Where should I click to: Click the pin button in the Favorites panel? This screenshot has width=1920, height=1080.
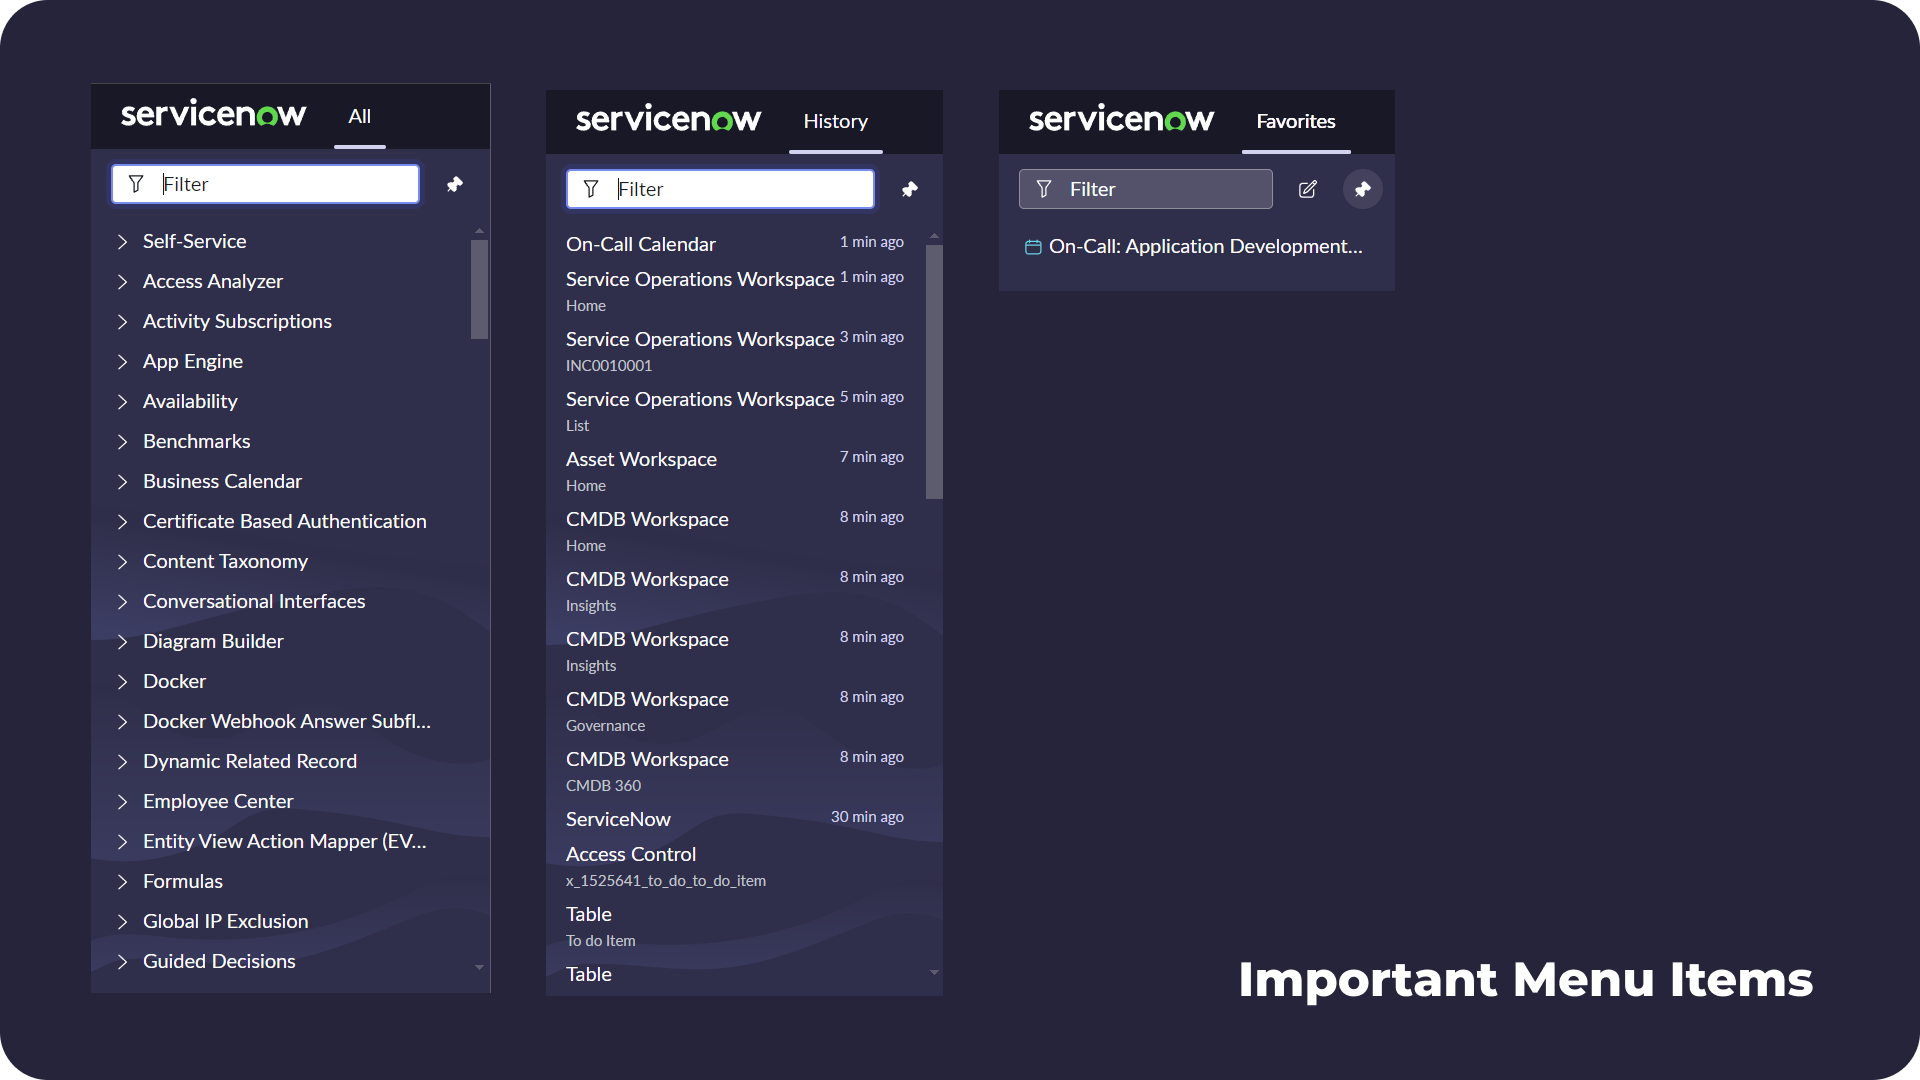(1362, 189)
